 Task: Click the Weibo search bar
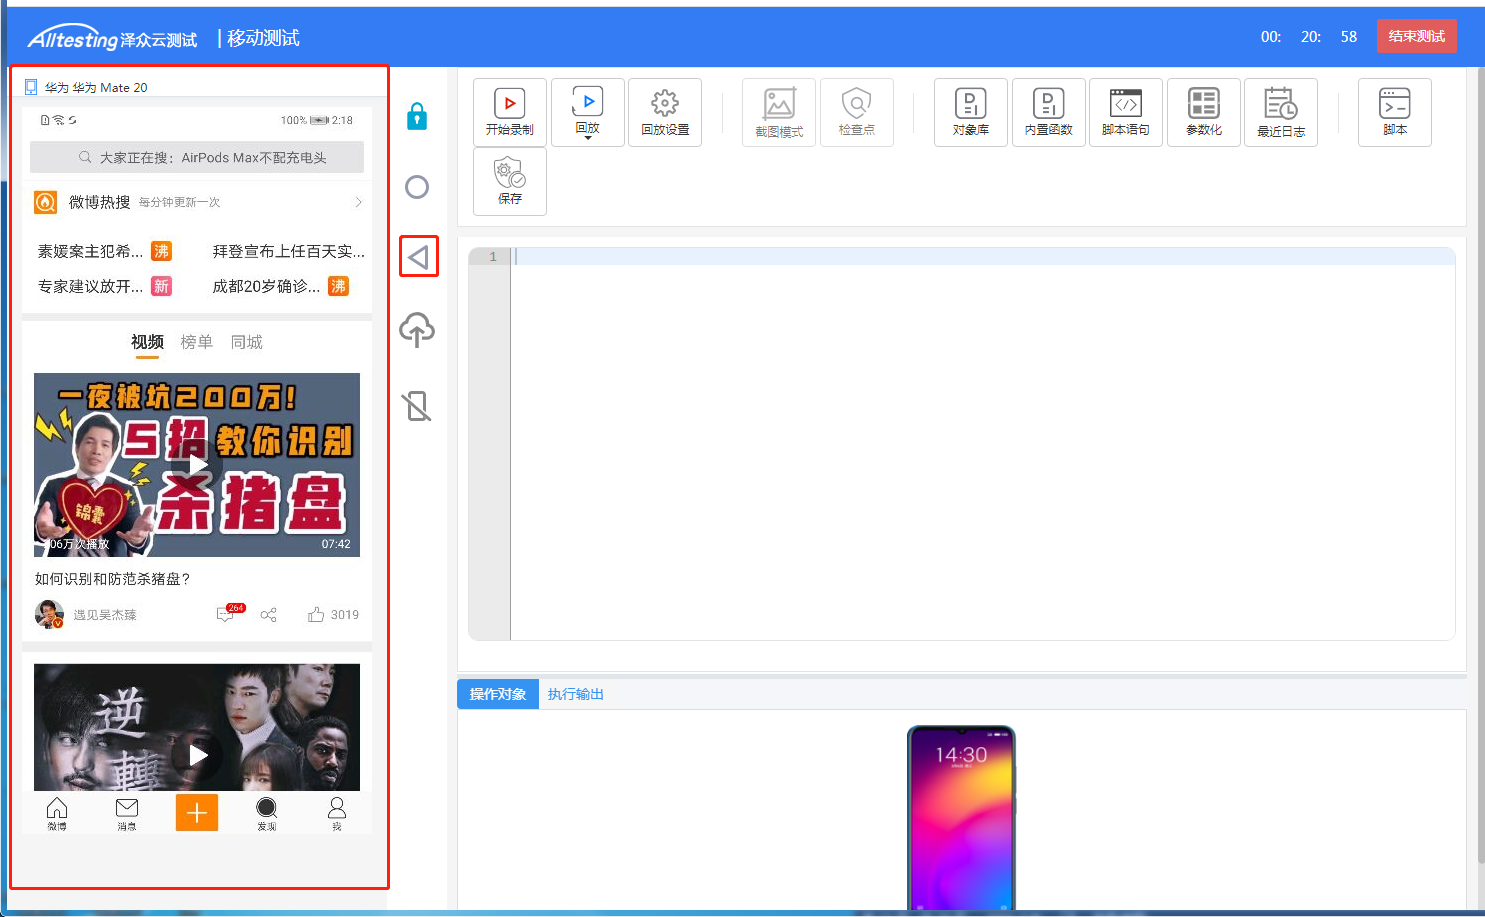tap(197, 157)
